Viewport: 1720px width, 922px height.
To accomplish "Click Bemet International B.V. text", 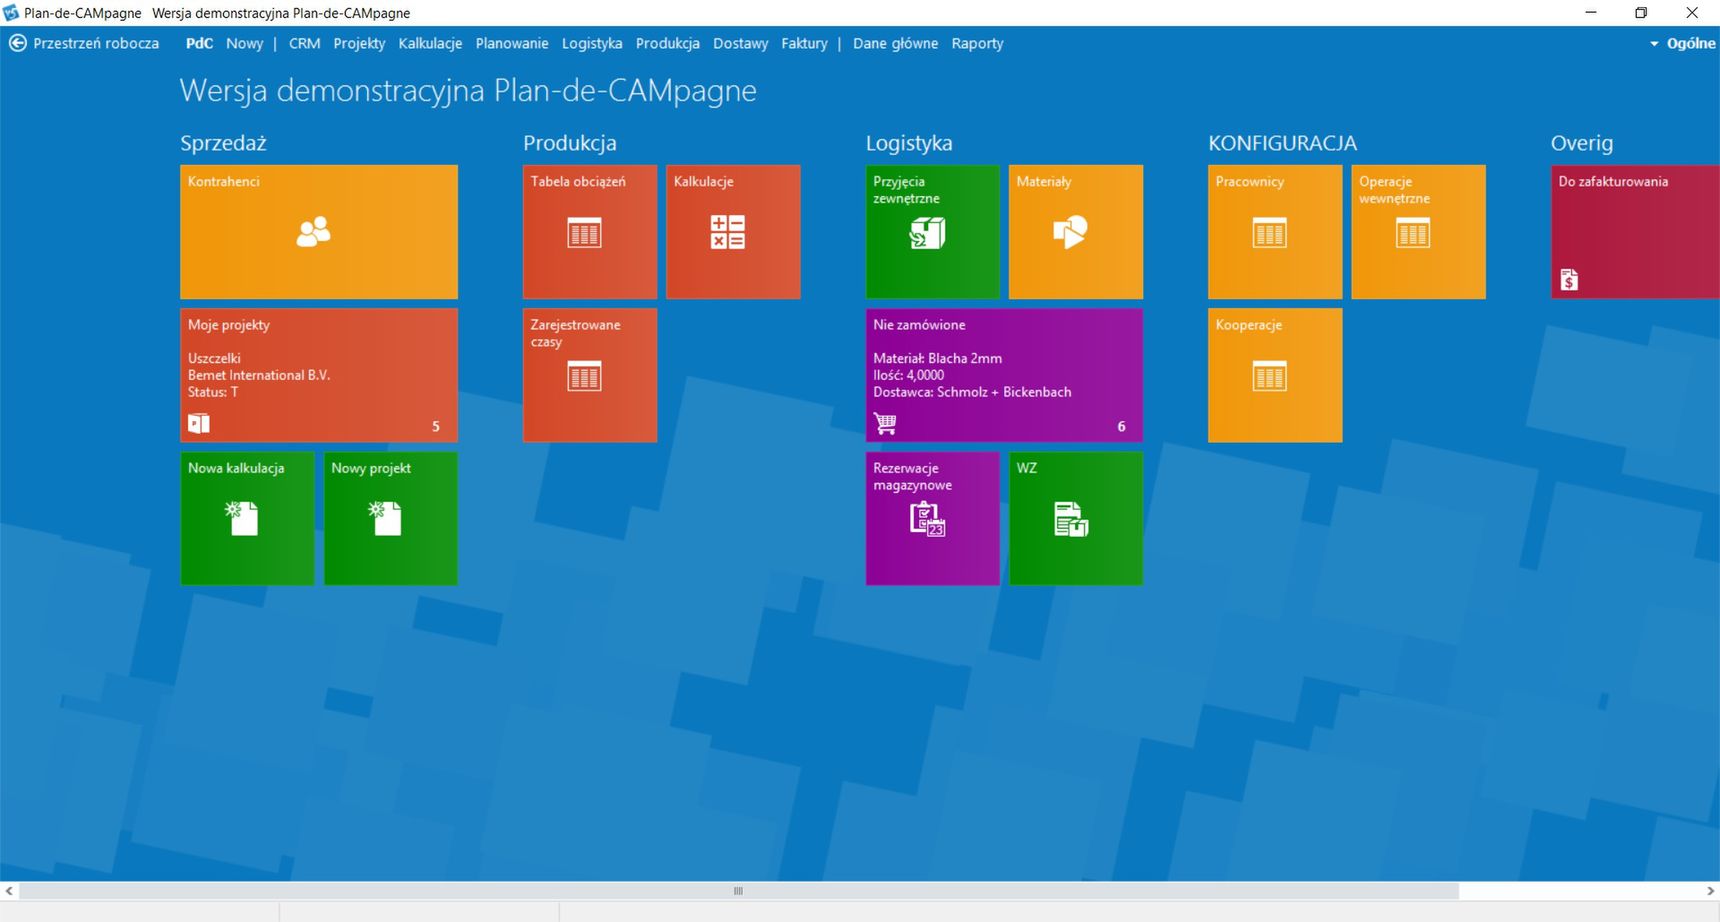I will 259,375.
